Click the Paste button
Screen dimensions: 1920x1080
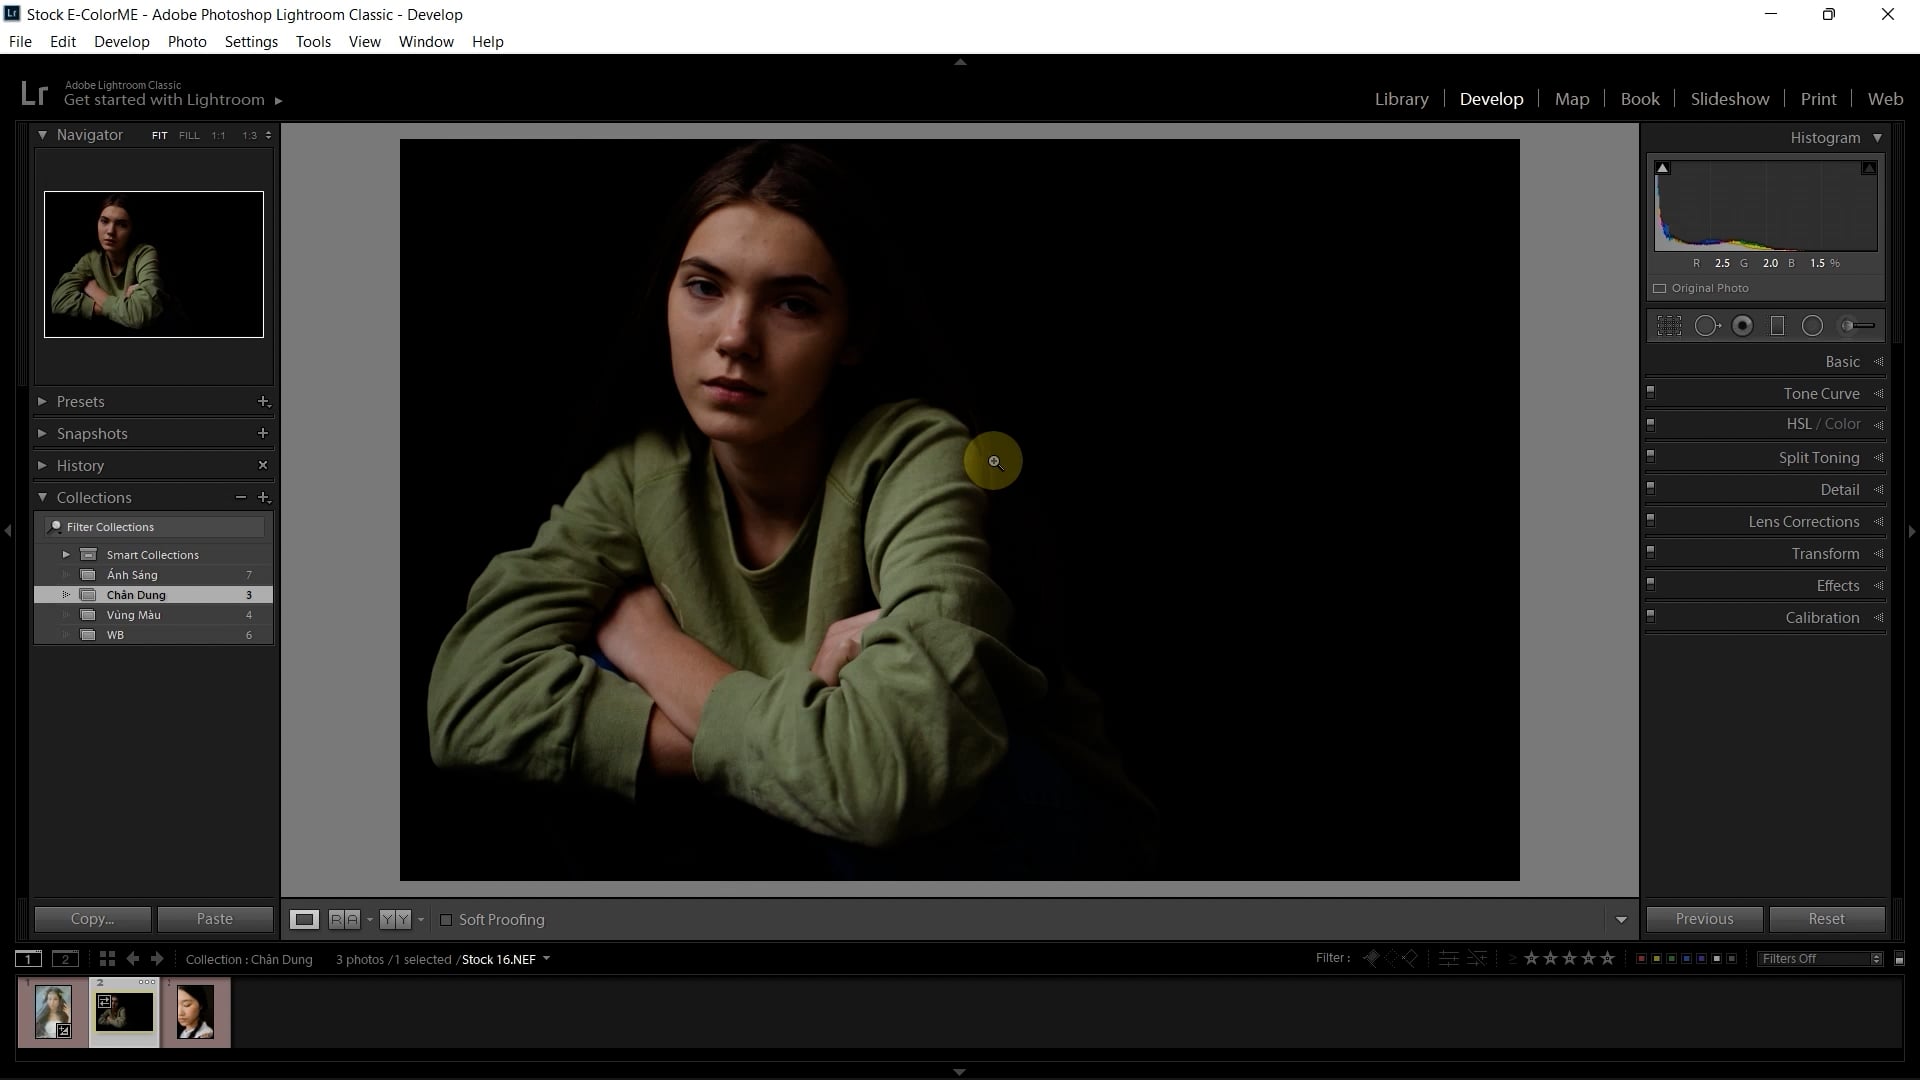(215, 919)
